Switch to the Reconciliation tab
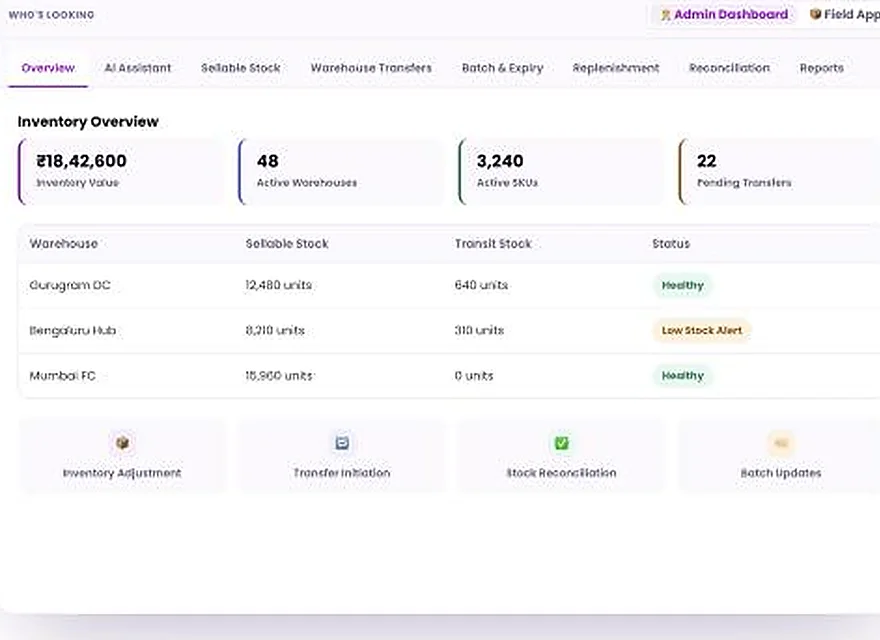The width and height of the screenshot is (880, 640). pos(729,68)
